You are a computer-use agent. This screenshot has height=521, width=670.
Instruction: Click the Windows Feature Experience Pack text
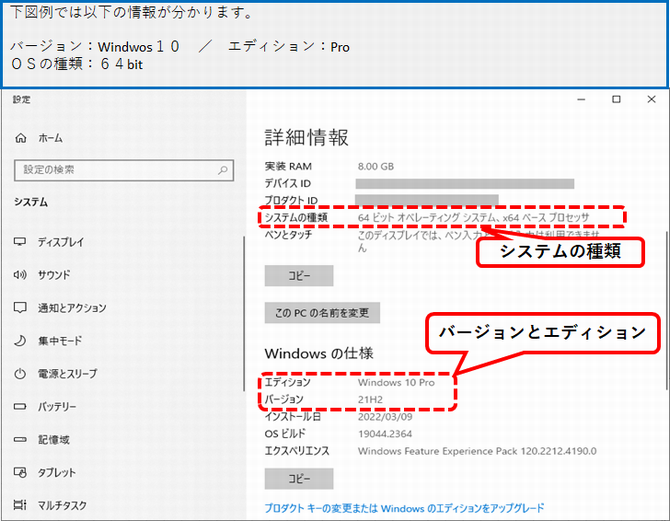point(477,451)
